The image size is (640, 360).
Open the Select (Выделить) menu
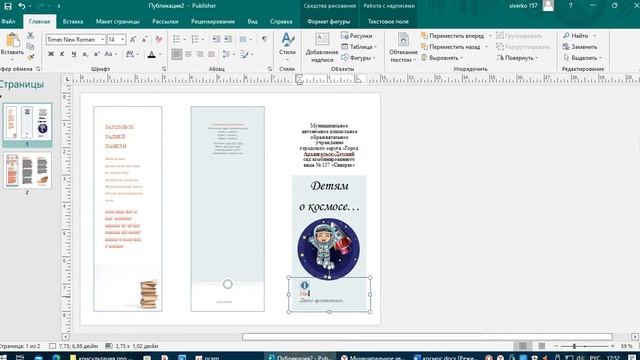[582, 58]
